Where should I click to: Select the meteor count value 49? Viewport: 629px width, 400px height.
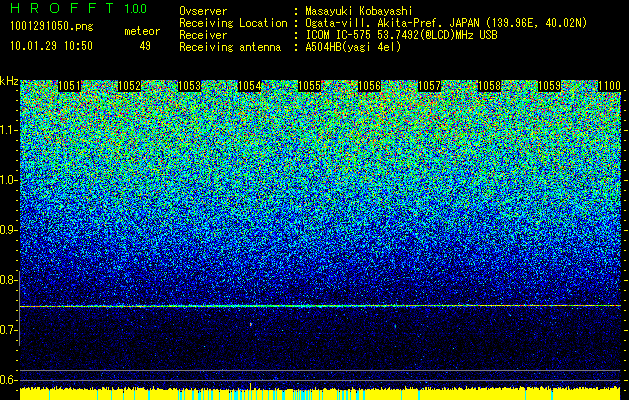pos(145,46)
